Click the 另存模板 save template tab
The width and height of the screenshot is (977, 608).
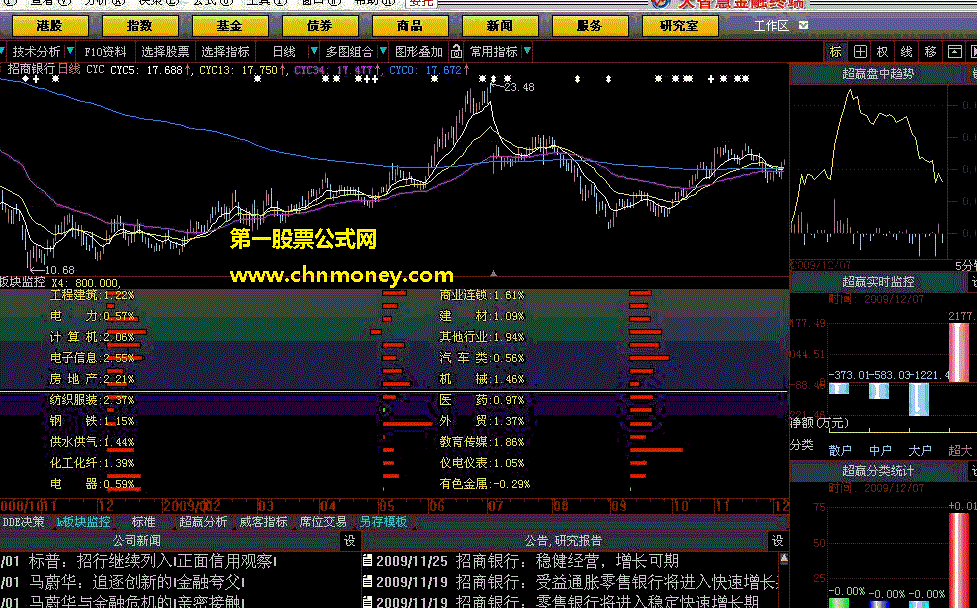point(383,522)
